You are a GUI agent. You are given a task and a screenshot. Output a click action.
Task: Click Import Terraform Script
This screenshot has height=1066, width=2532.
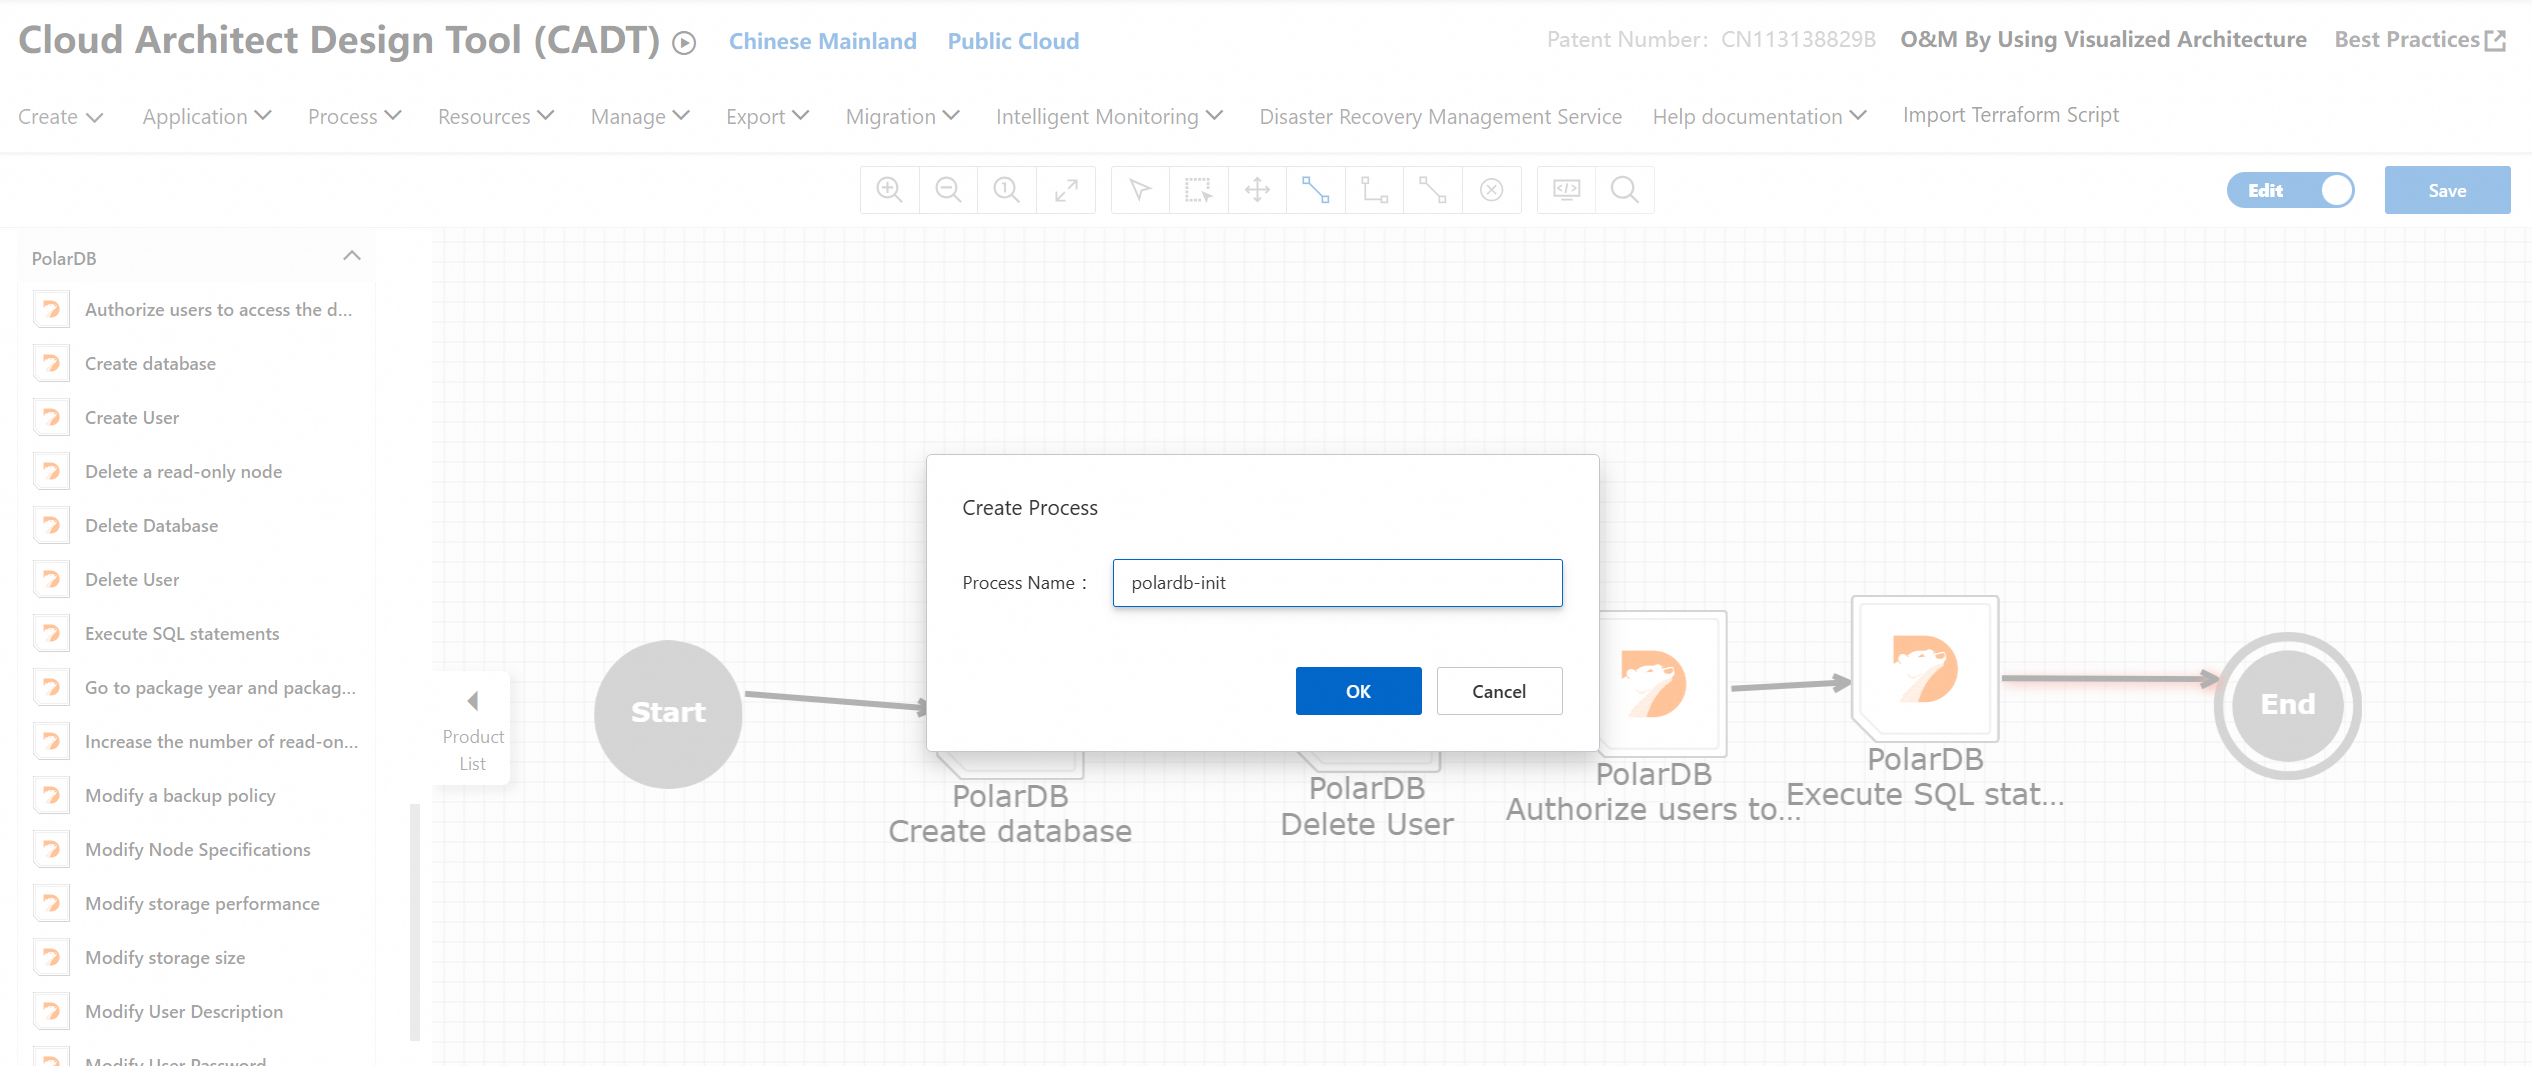pos(2010,115)
